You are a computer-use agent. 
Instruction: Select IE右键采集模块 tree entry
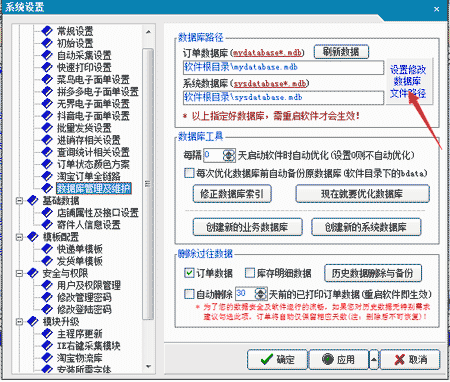coord(89,346)
